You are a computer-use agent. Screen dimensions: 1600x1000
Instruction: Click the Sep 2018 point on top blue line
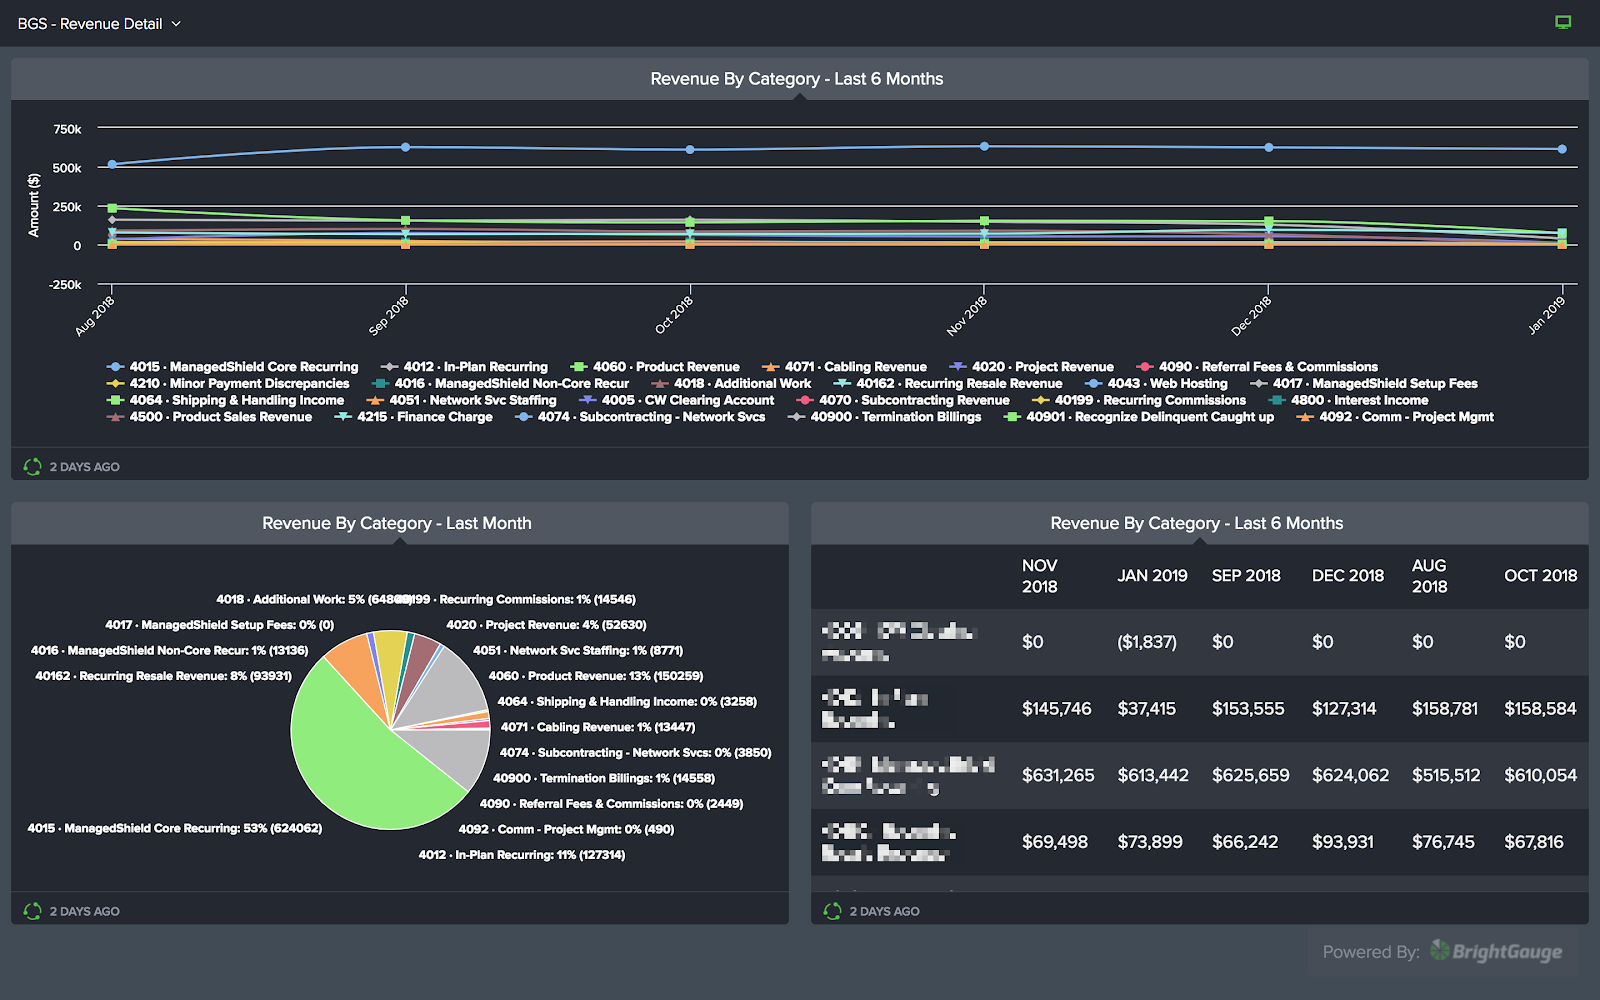click(x=405, y=147)
